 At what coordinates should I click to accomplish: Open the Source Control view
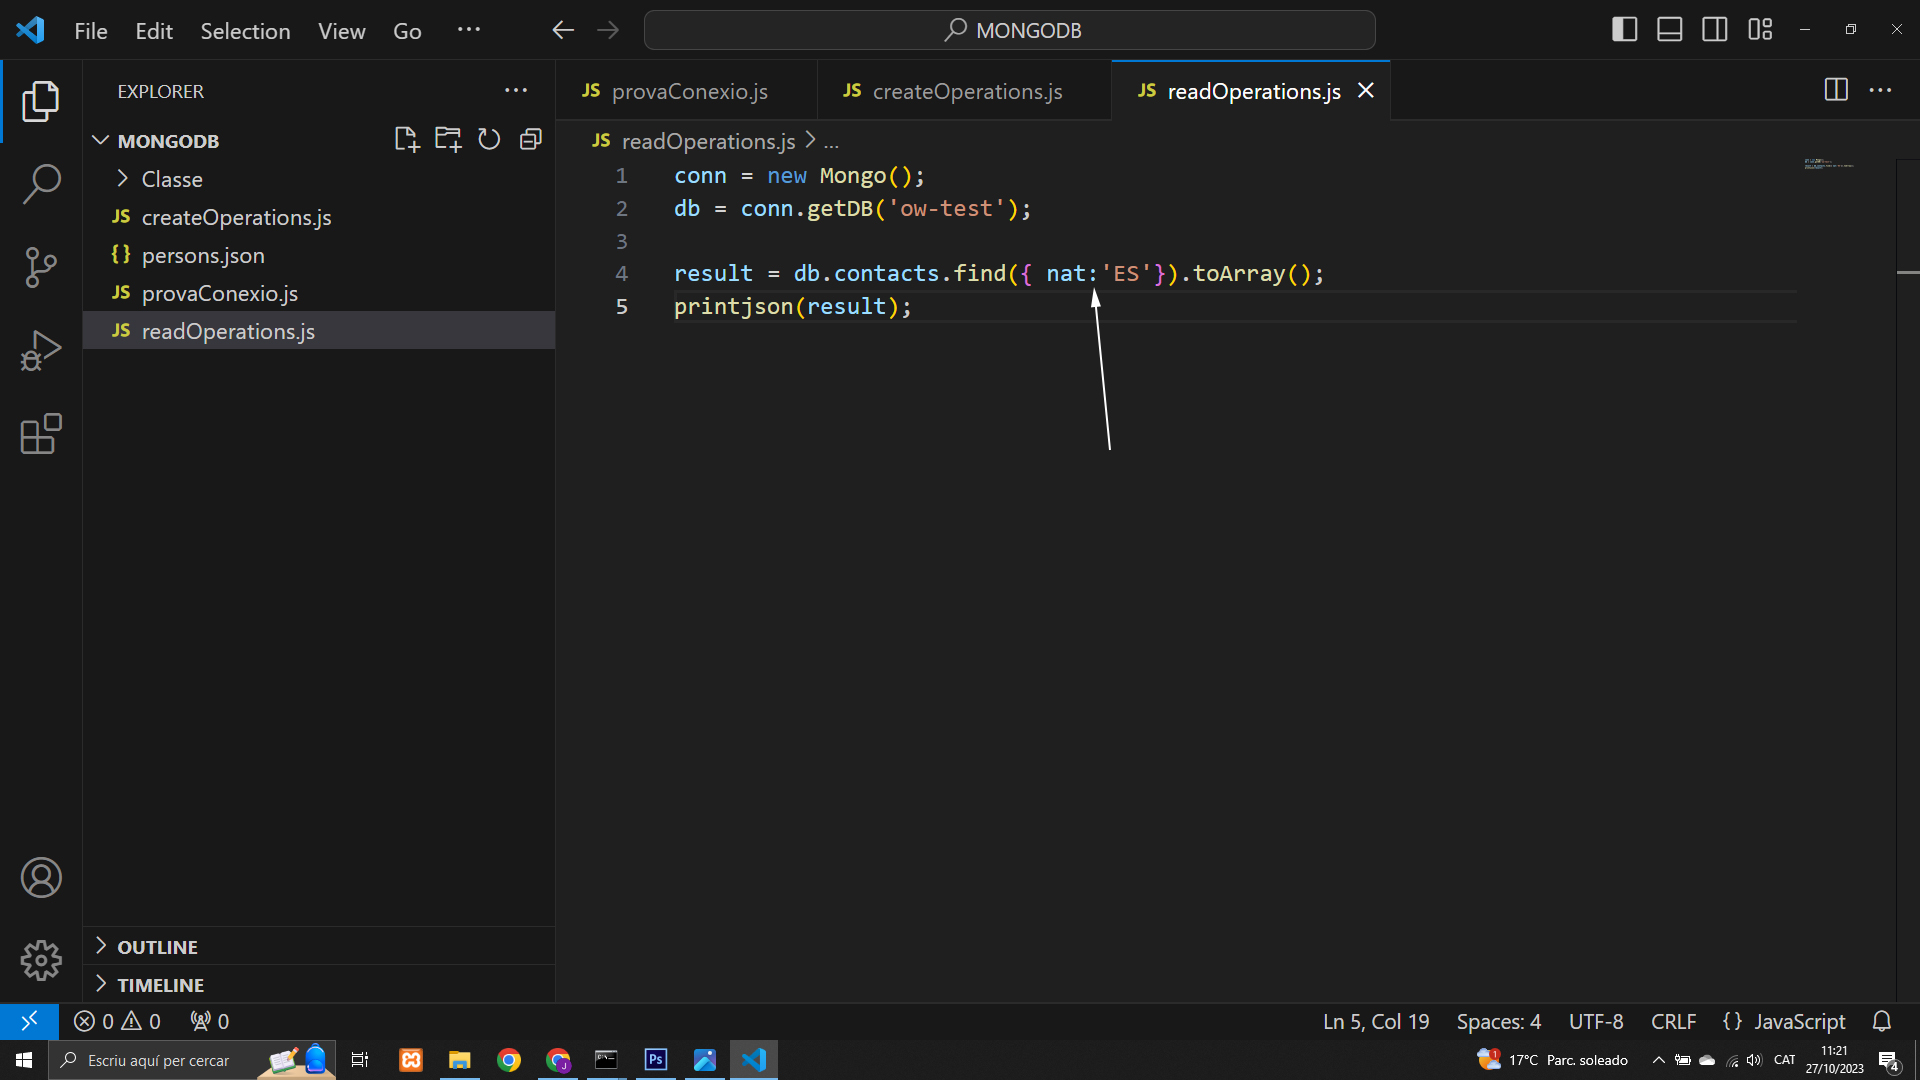click(x=41, y=267)
